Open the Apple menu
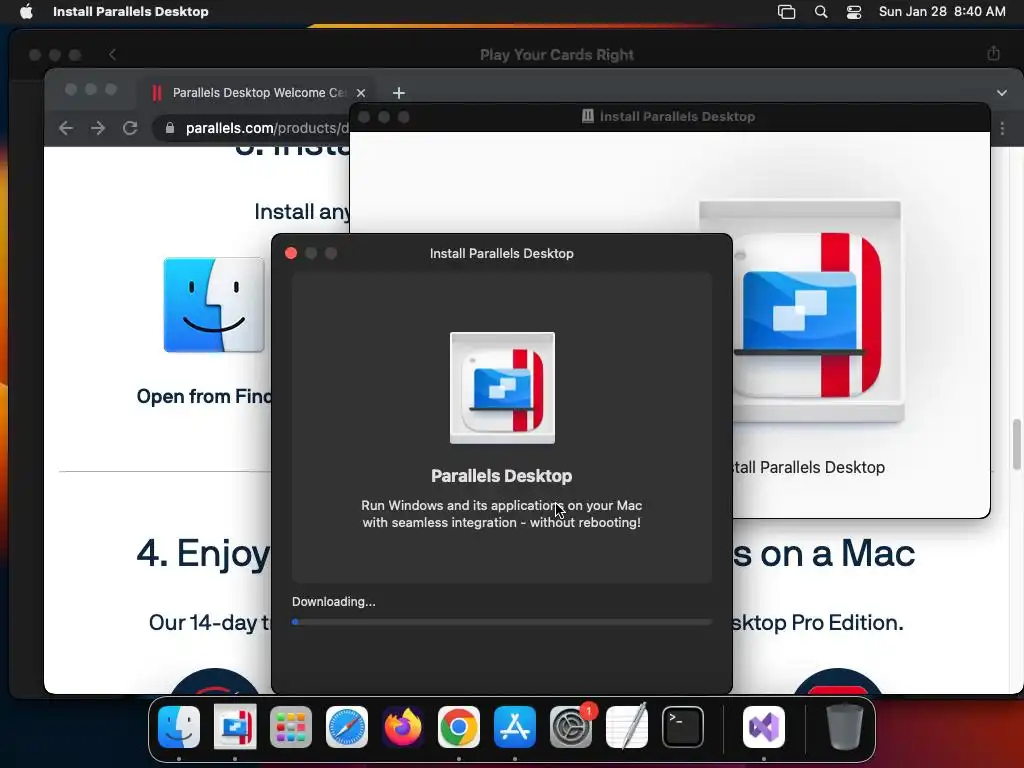The width and height of the screenshot is (1024, 768). (x=26, y=11)
